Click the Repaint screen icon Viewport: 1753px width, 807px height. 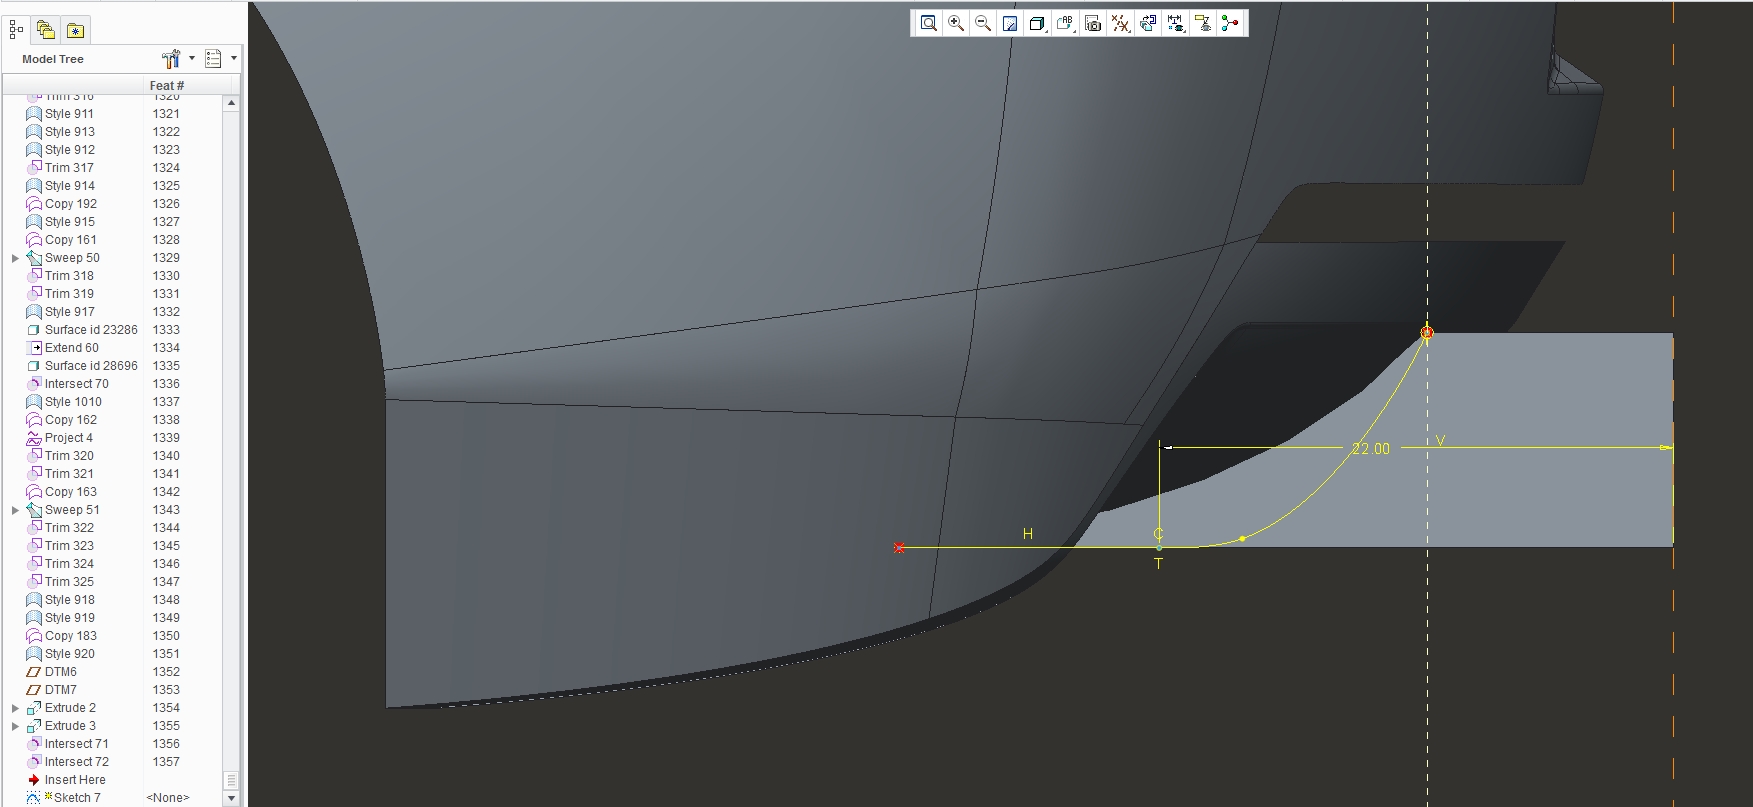pos(1010,24)
